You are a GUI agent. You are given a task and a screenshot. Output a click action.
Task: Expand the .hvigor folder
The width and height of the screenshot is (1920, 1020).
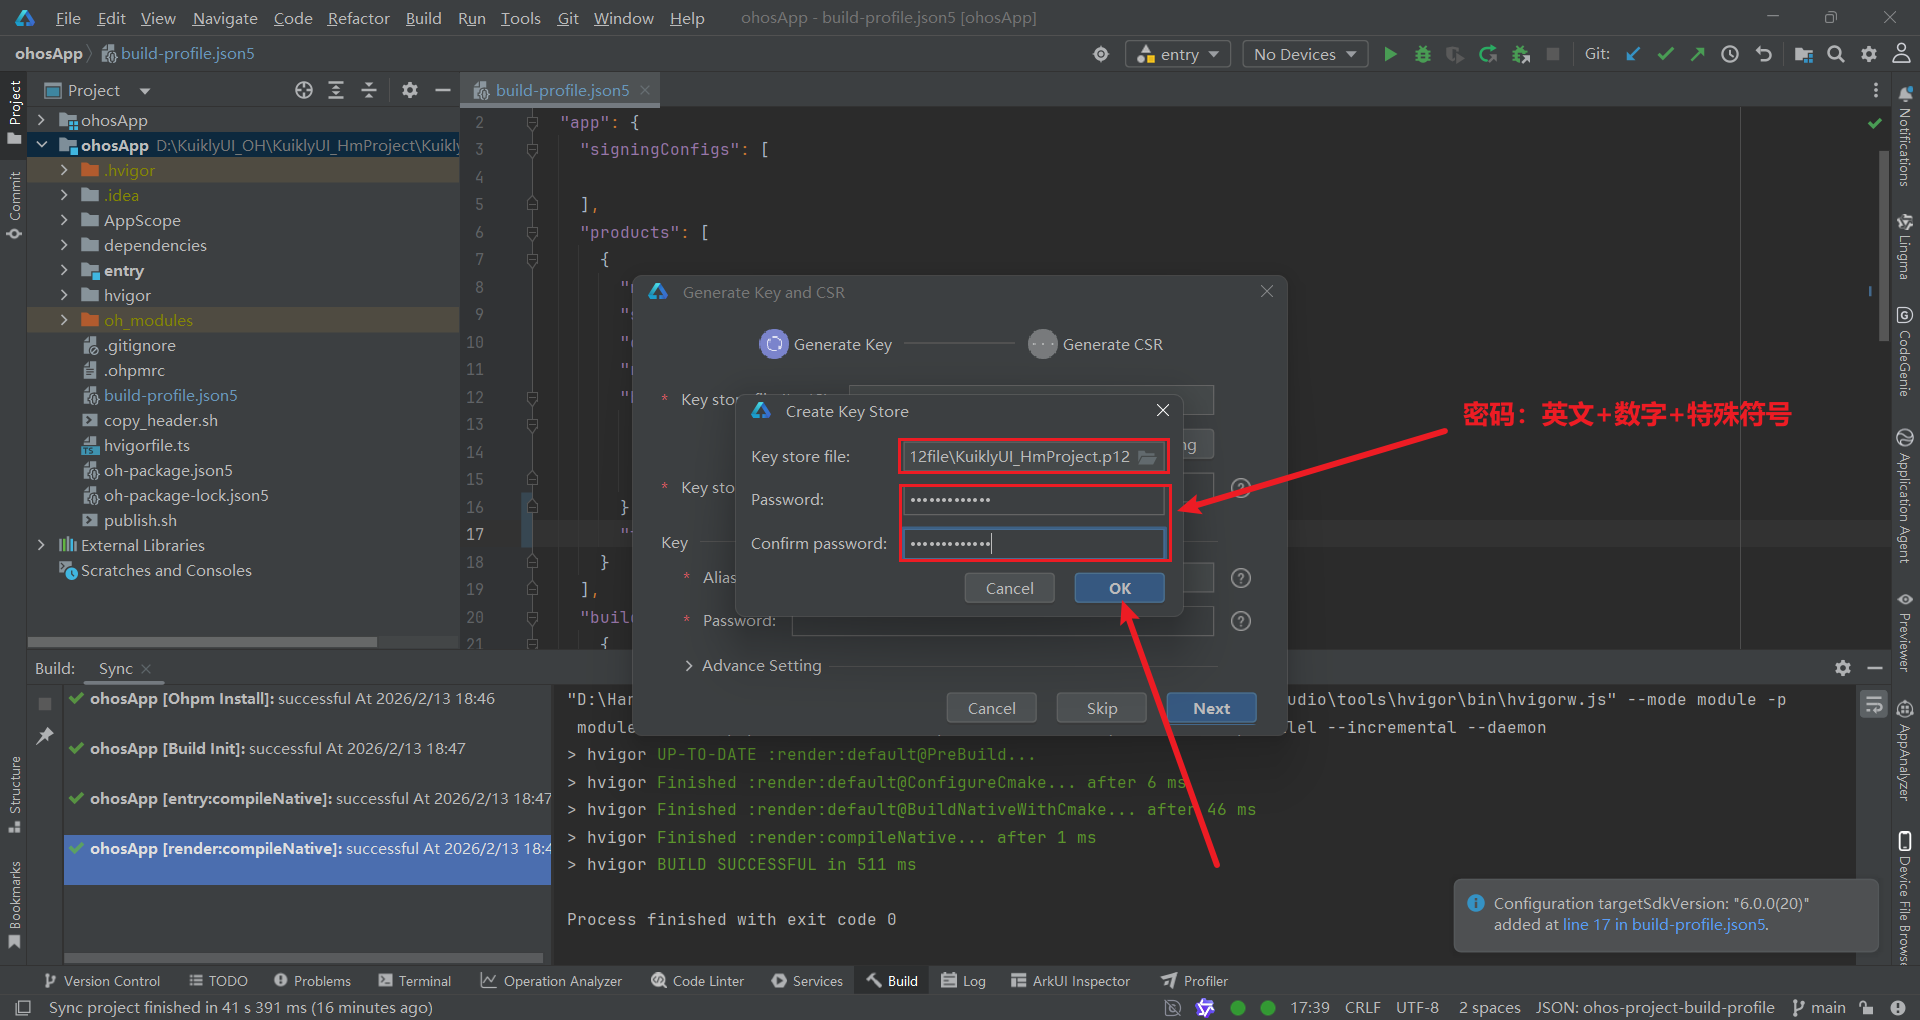click(x=64, y=170)
